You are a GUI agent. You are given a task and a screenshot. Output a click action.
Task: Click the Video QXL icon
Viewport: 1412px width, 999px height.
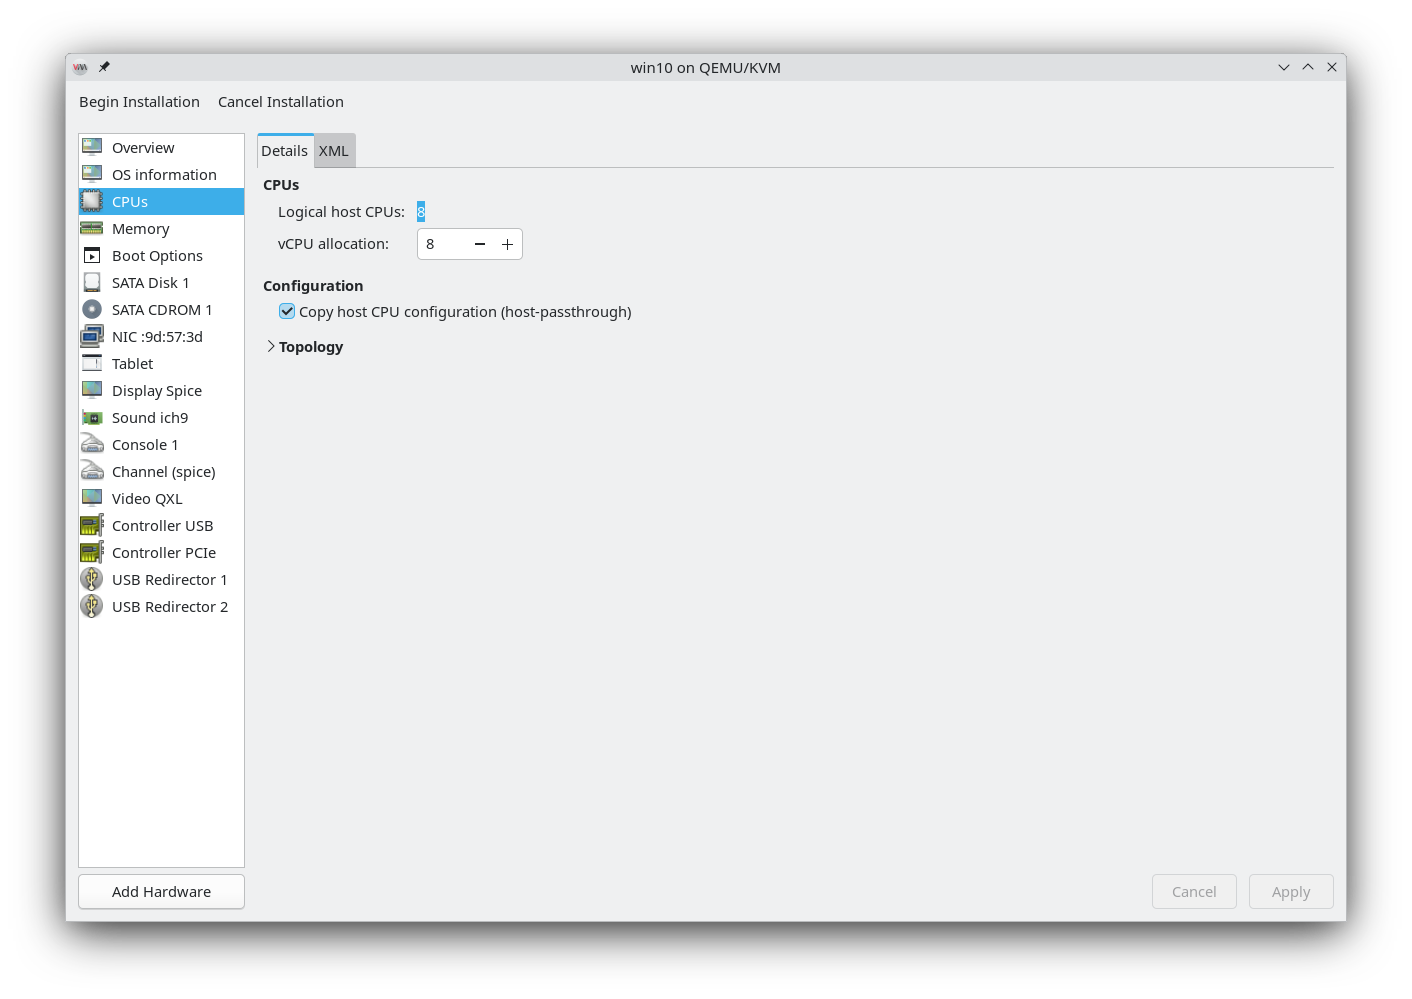92,499
